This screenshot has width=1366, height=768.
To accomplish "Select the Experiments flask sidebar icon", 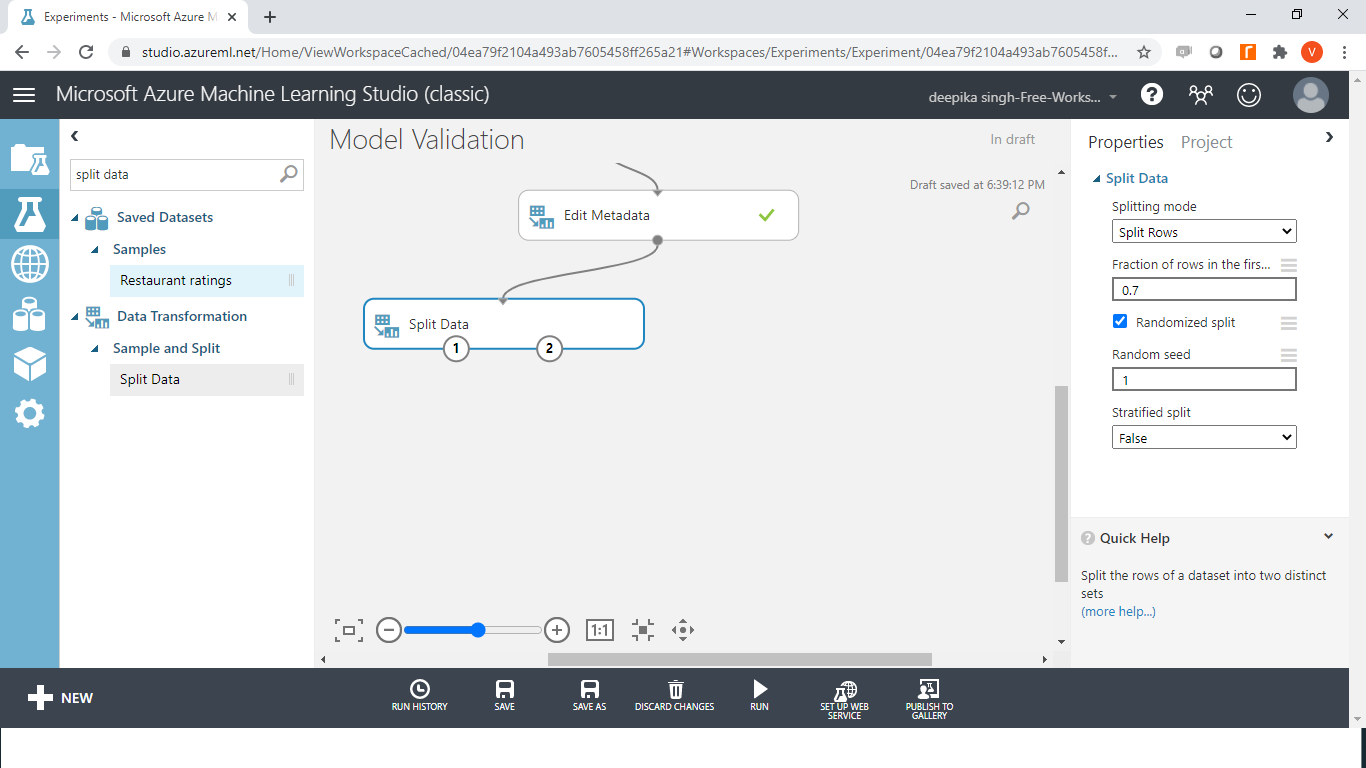I will [29, 212].
